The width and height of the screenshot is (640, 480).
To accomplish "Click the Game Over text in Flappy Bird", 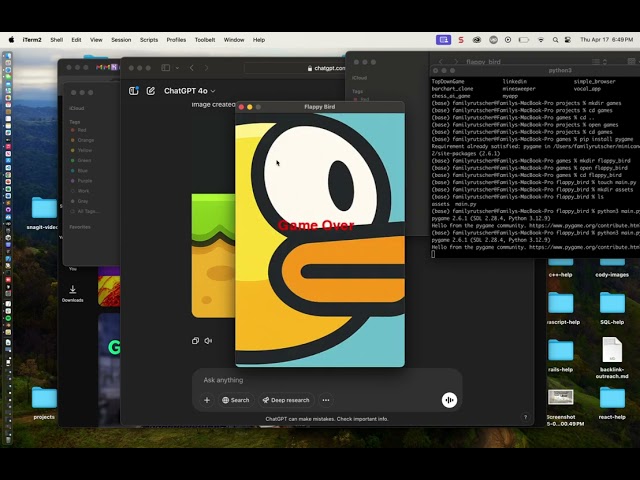I will tap(316, 225).
